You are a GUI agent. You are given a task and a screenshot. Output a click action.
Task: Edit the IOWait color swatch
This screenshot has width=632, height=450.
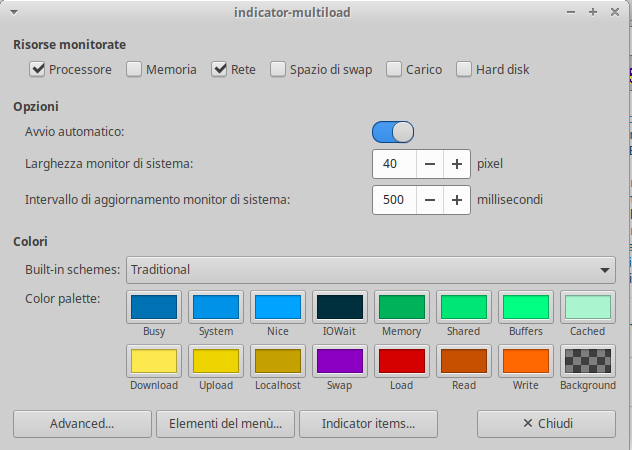[340, 307]
